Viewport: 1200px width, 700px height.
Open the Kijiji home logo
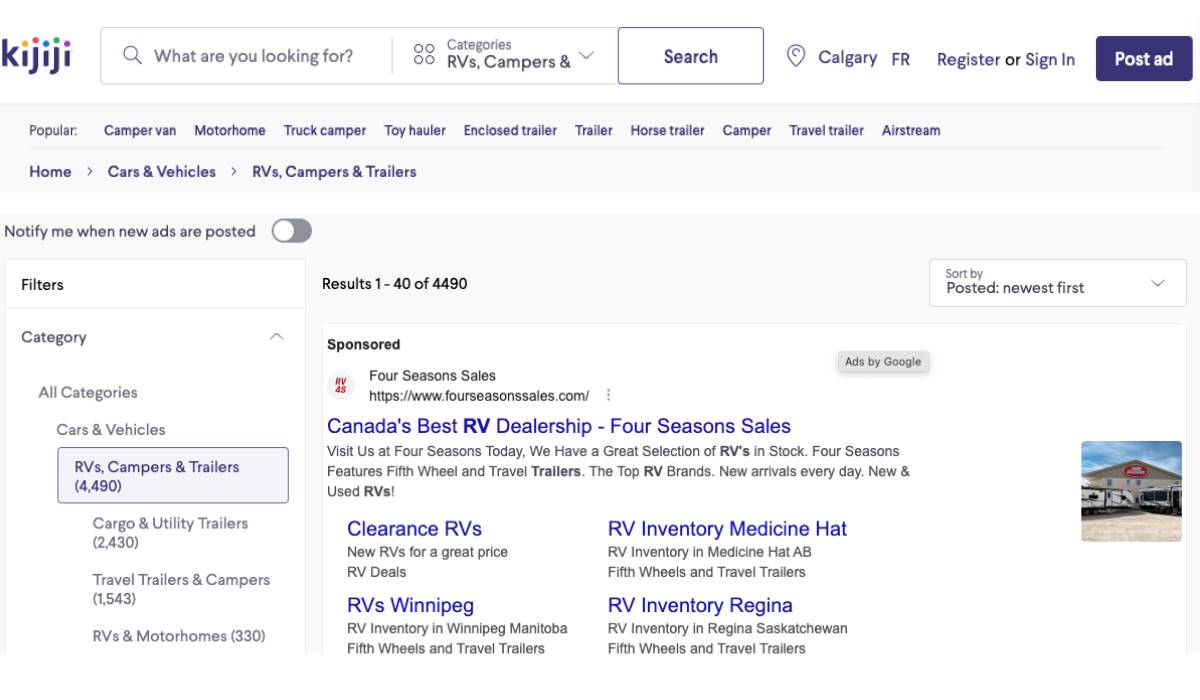(x=37, y=55)
